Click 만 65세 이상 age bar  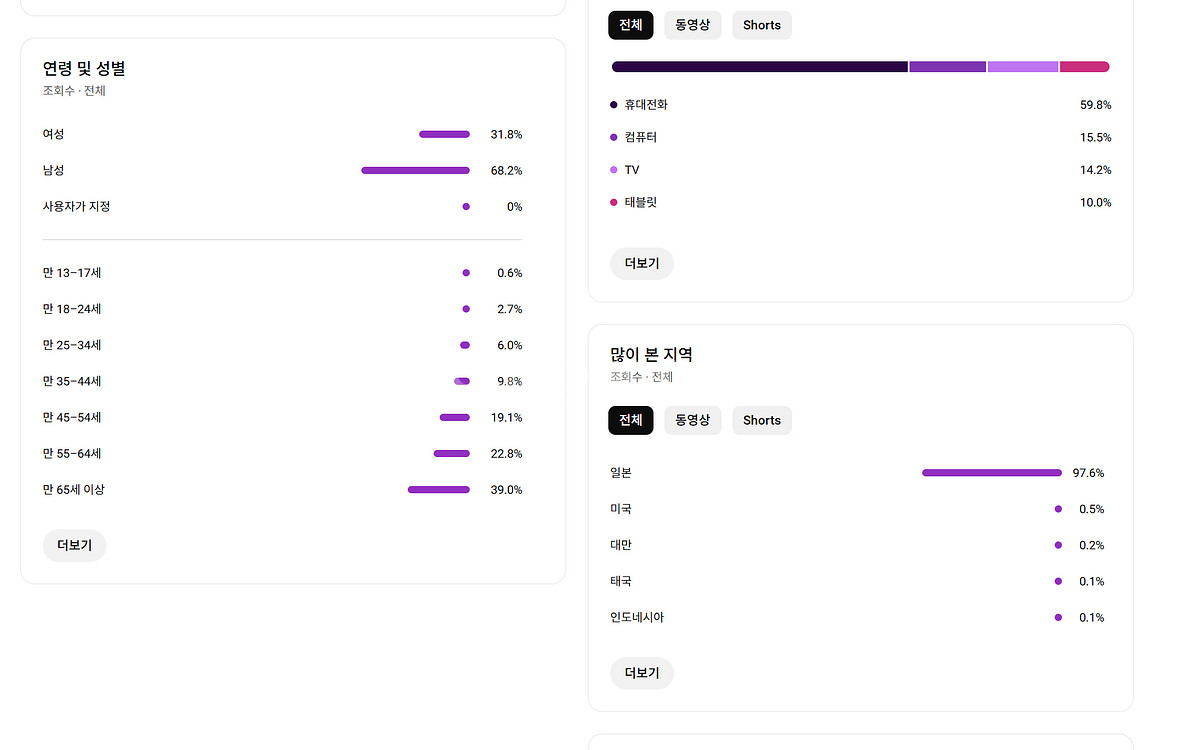coord(438,490)
